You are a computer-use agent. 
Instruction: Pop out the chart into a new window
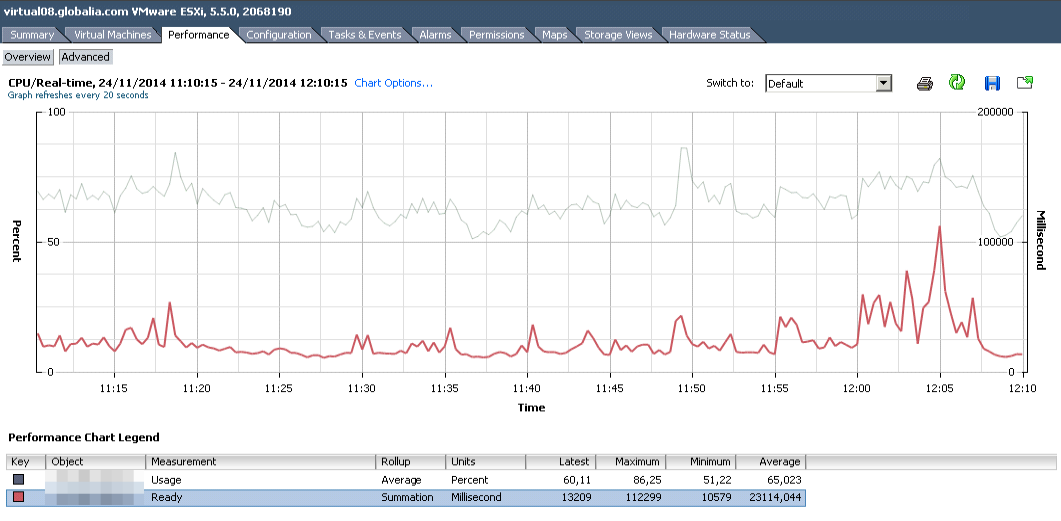[x=1025, y=83]
